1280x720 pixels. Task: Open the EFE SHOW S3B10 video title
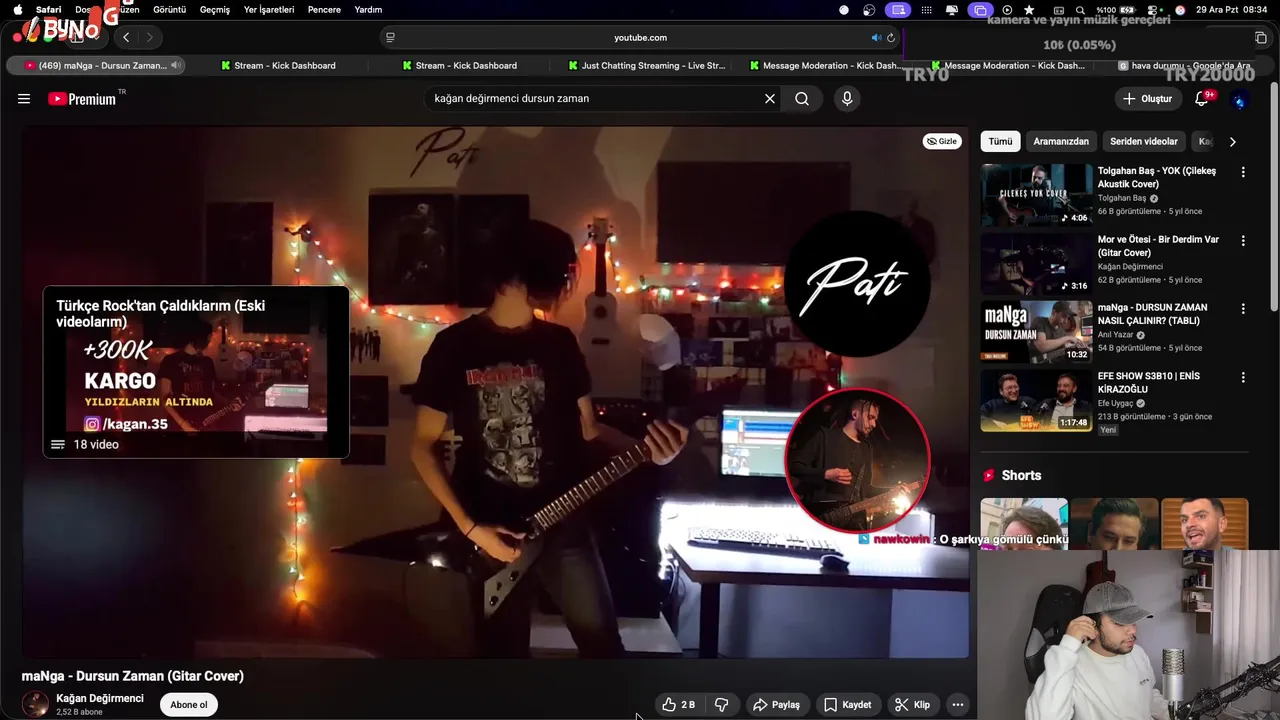click(x=1149, y=382)
